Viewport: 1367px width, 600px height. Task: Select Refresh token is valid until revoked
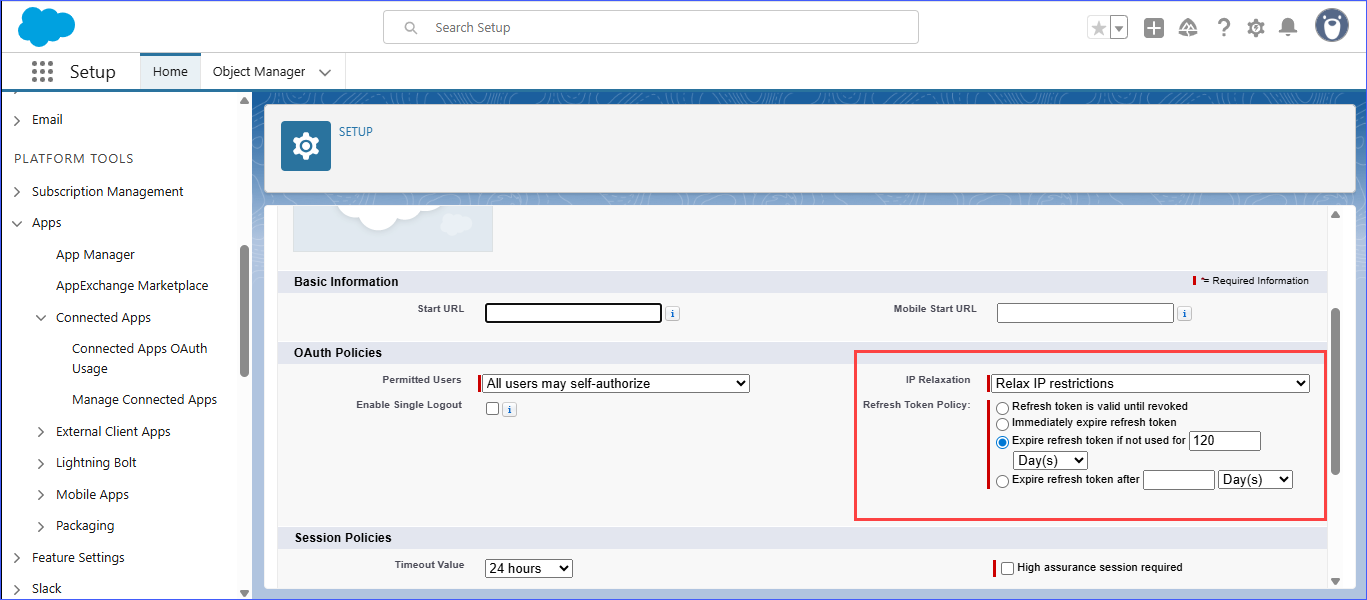click(x=1002, y=408)
